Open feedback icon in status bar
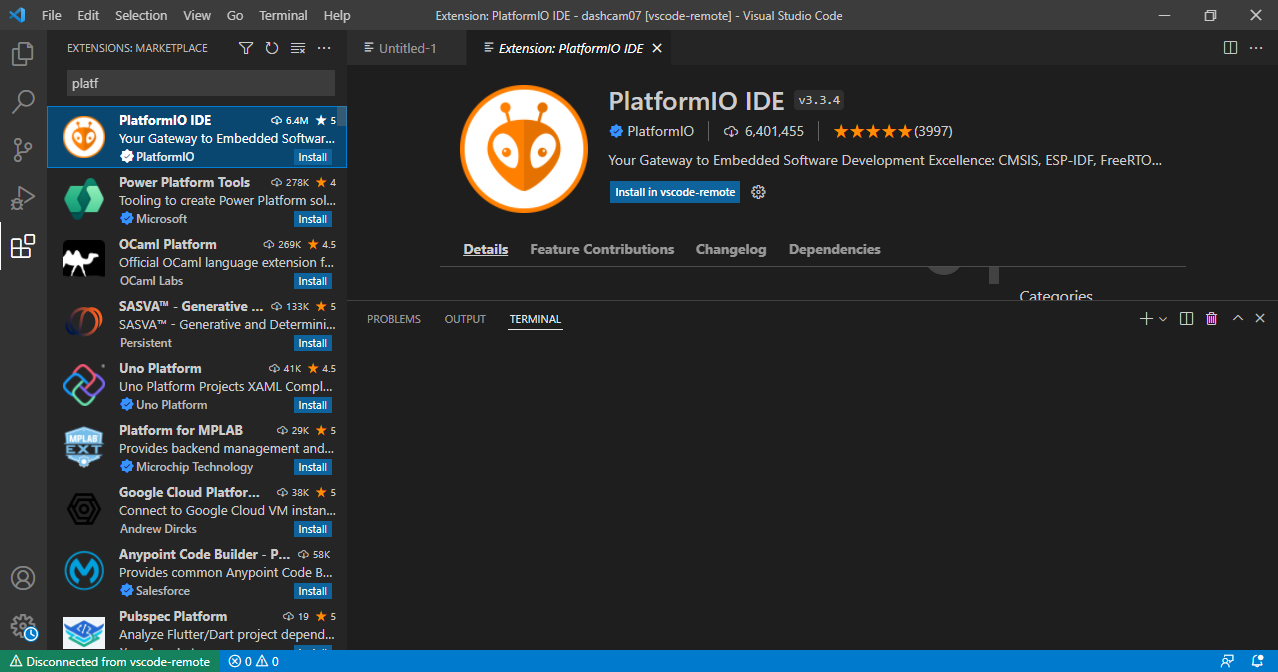 [1227, 661]
